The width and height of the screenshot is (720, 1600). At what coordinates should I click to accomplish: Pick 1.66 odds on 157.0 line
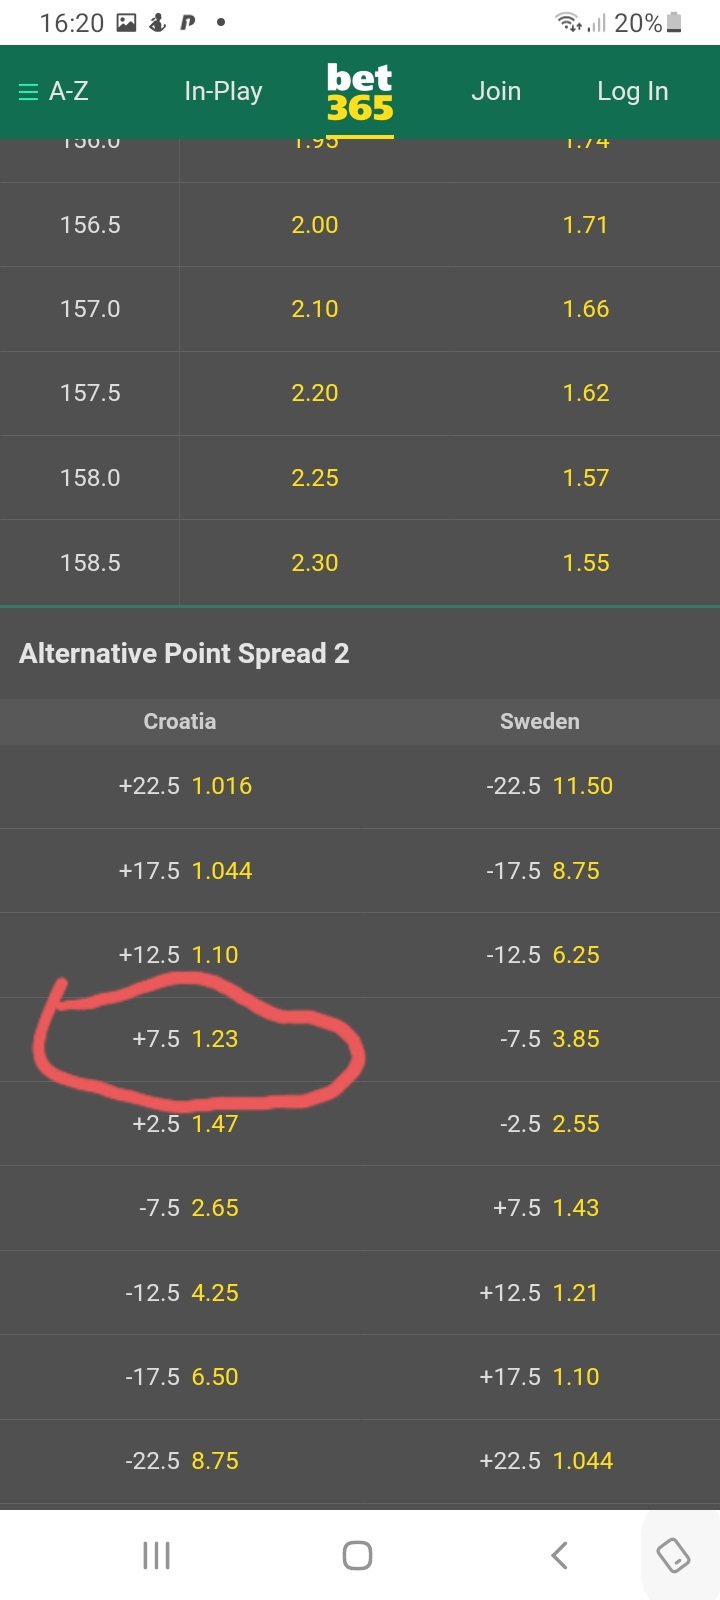point(585,309)
